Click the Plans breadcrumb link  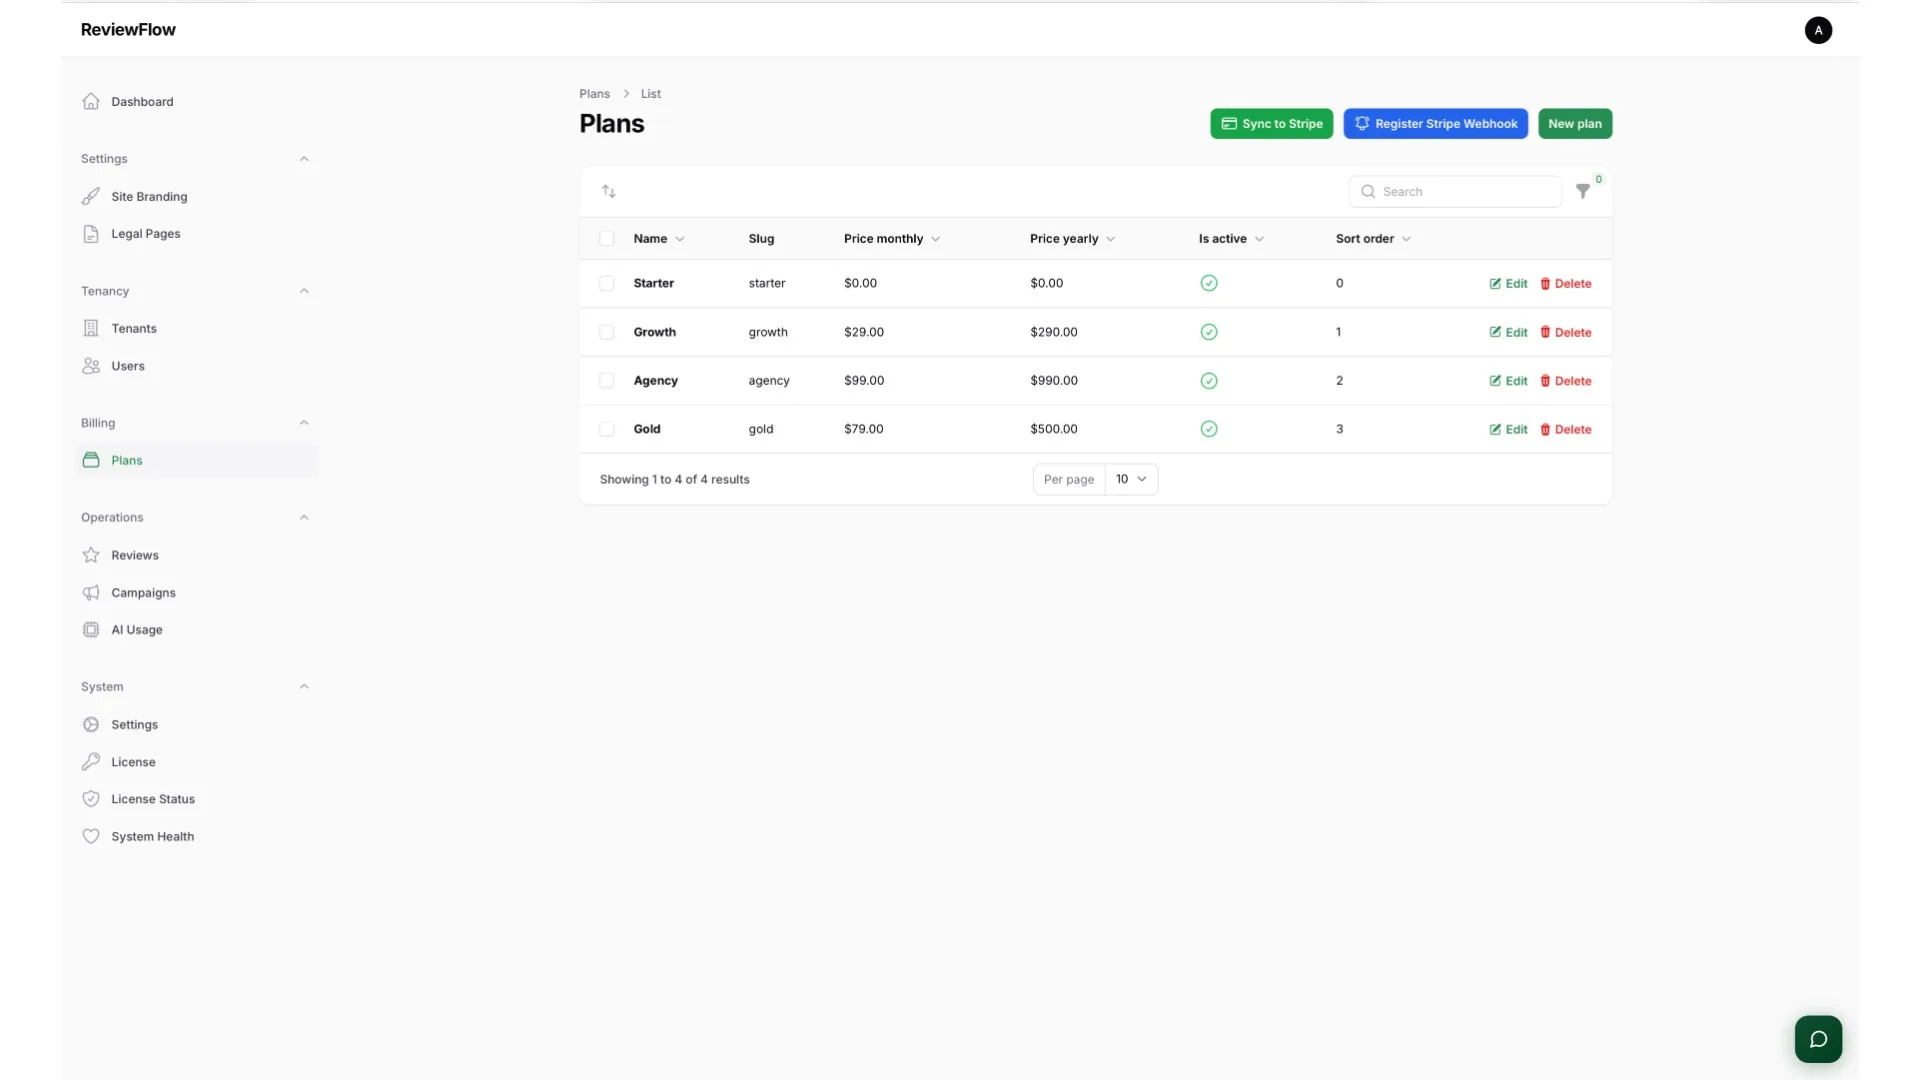pyautogui.click(x=594, y=93)
